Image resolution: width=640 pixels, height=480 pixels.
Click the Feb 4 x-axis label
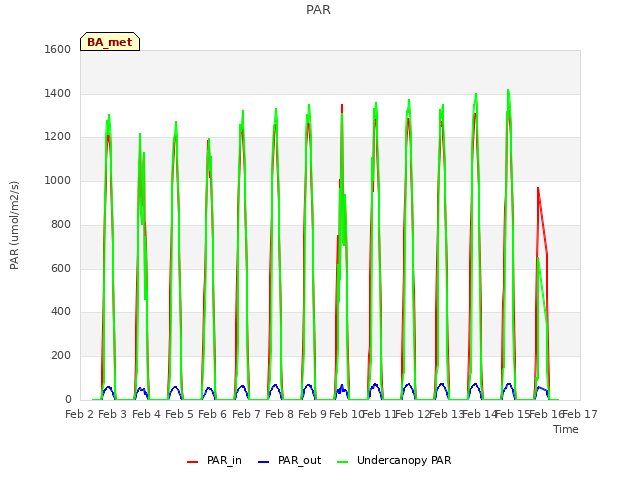[146, 414]
